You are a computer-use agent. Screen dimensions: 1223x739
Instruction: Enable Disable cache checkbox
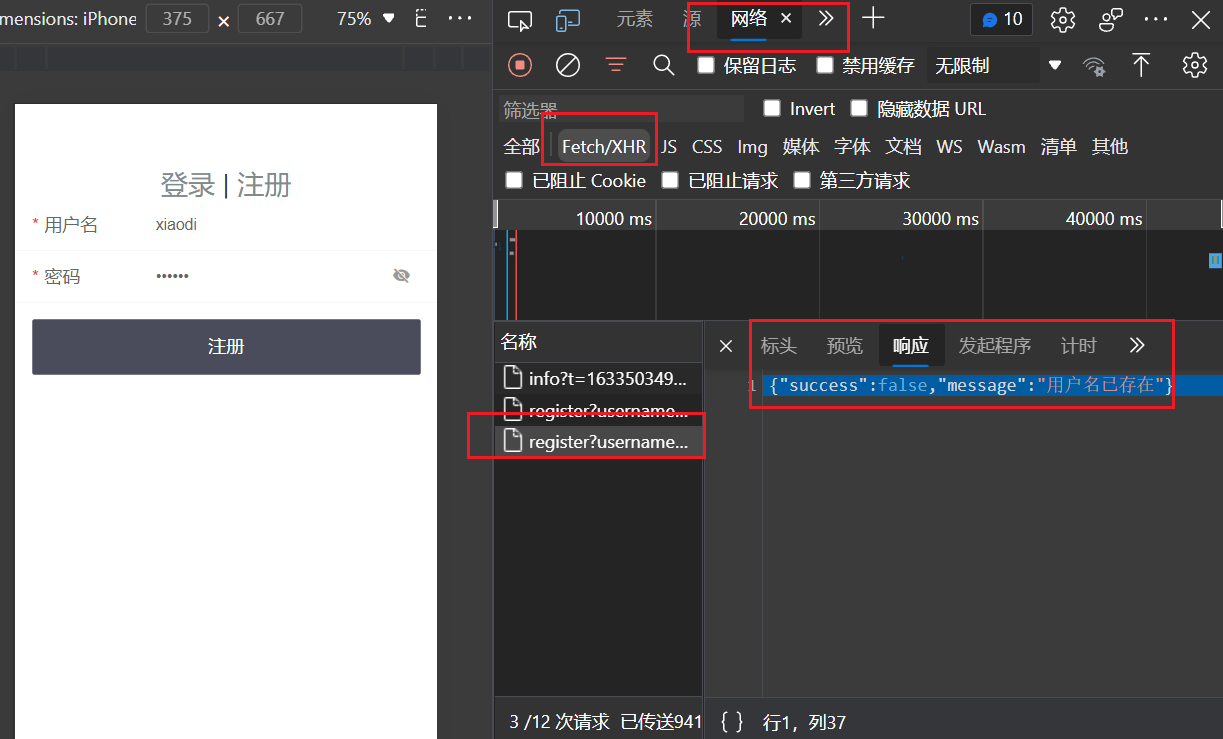[x=824, y=65]
